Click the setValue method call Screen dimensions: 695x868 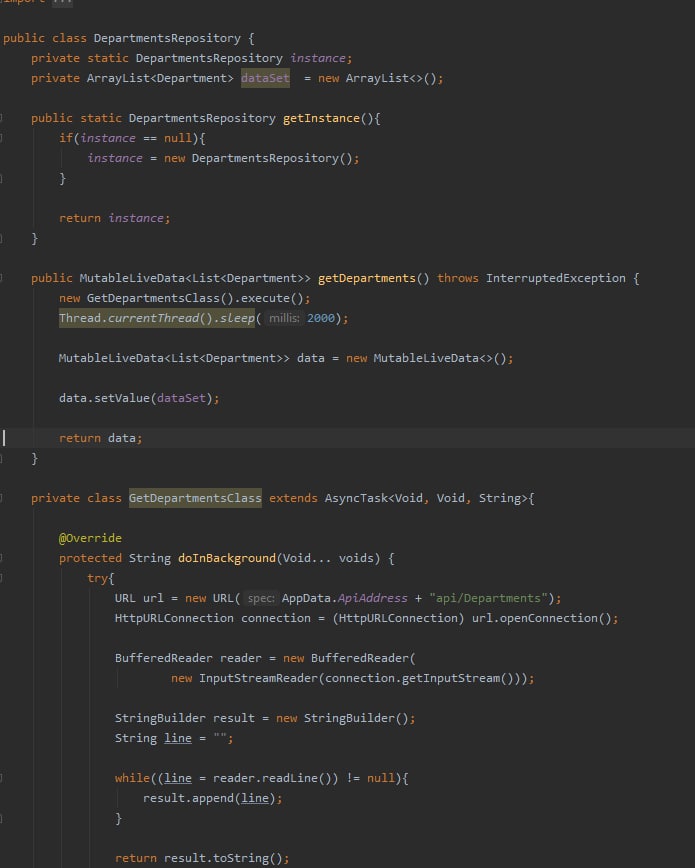click(122, 398)
